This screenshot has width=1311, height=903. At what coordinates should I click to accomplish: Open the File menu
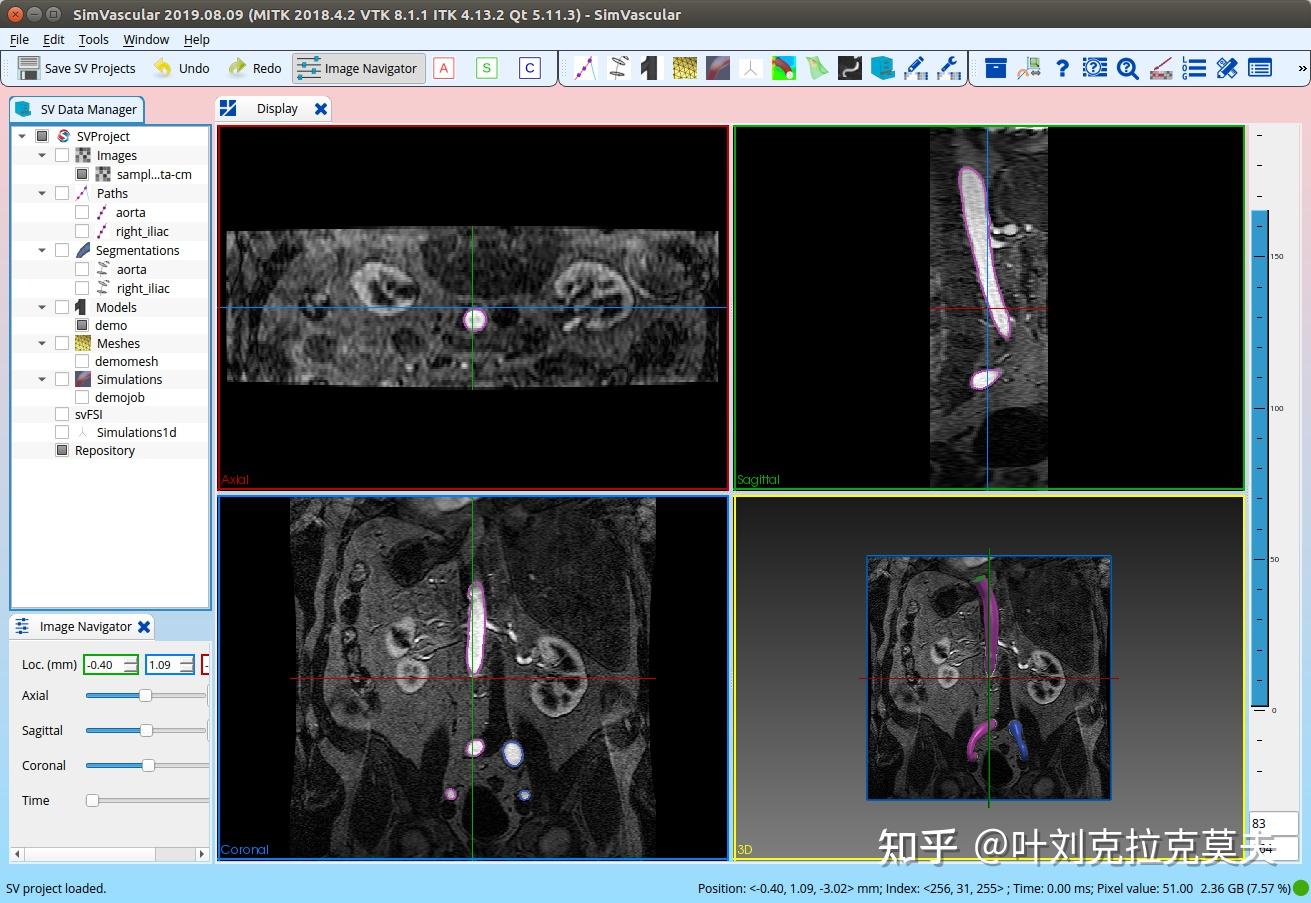click(x=19, y=39)
